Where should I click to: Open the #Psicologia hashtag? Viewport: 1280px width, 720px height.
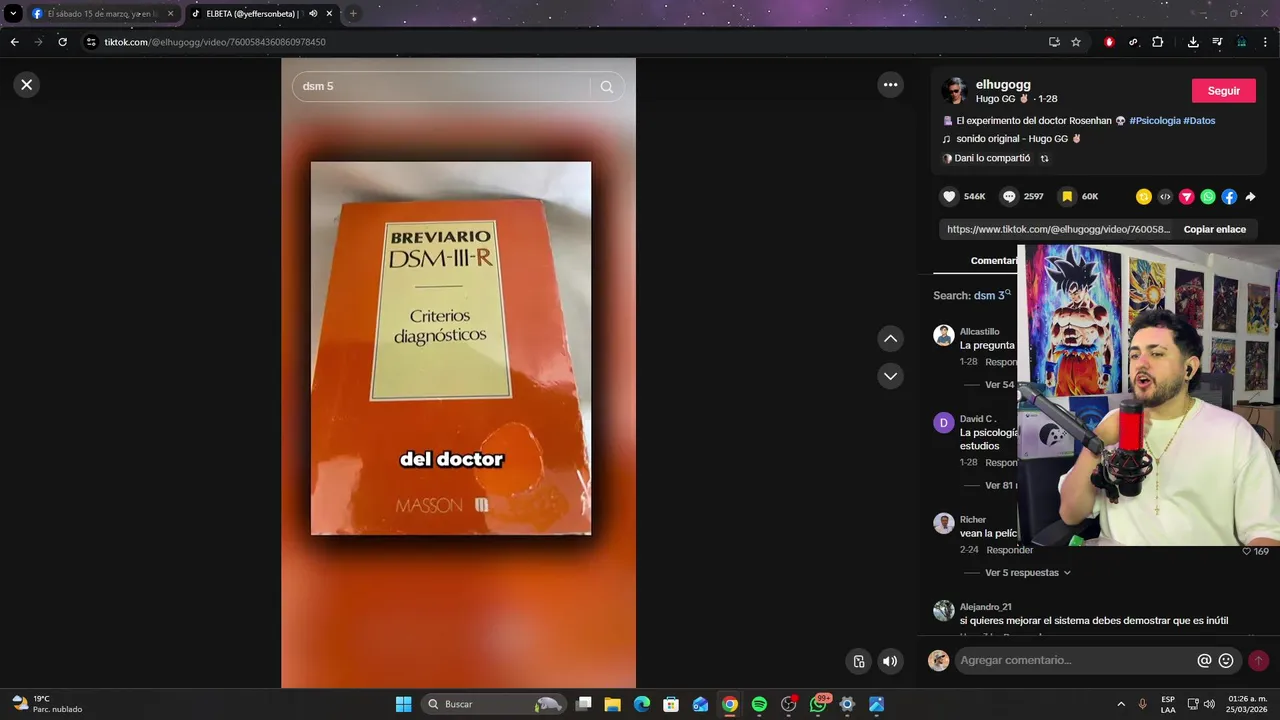pos(1154,121)
